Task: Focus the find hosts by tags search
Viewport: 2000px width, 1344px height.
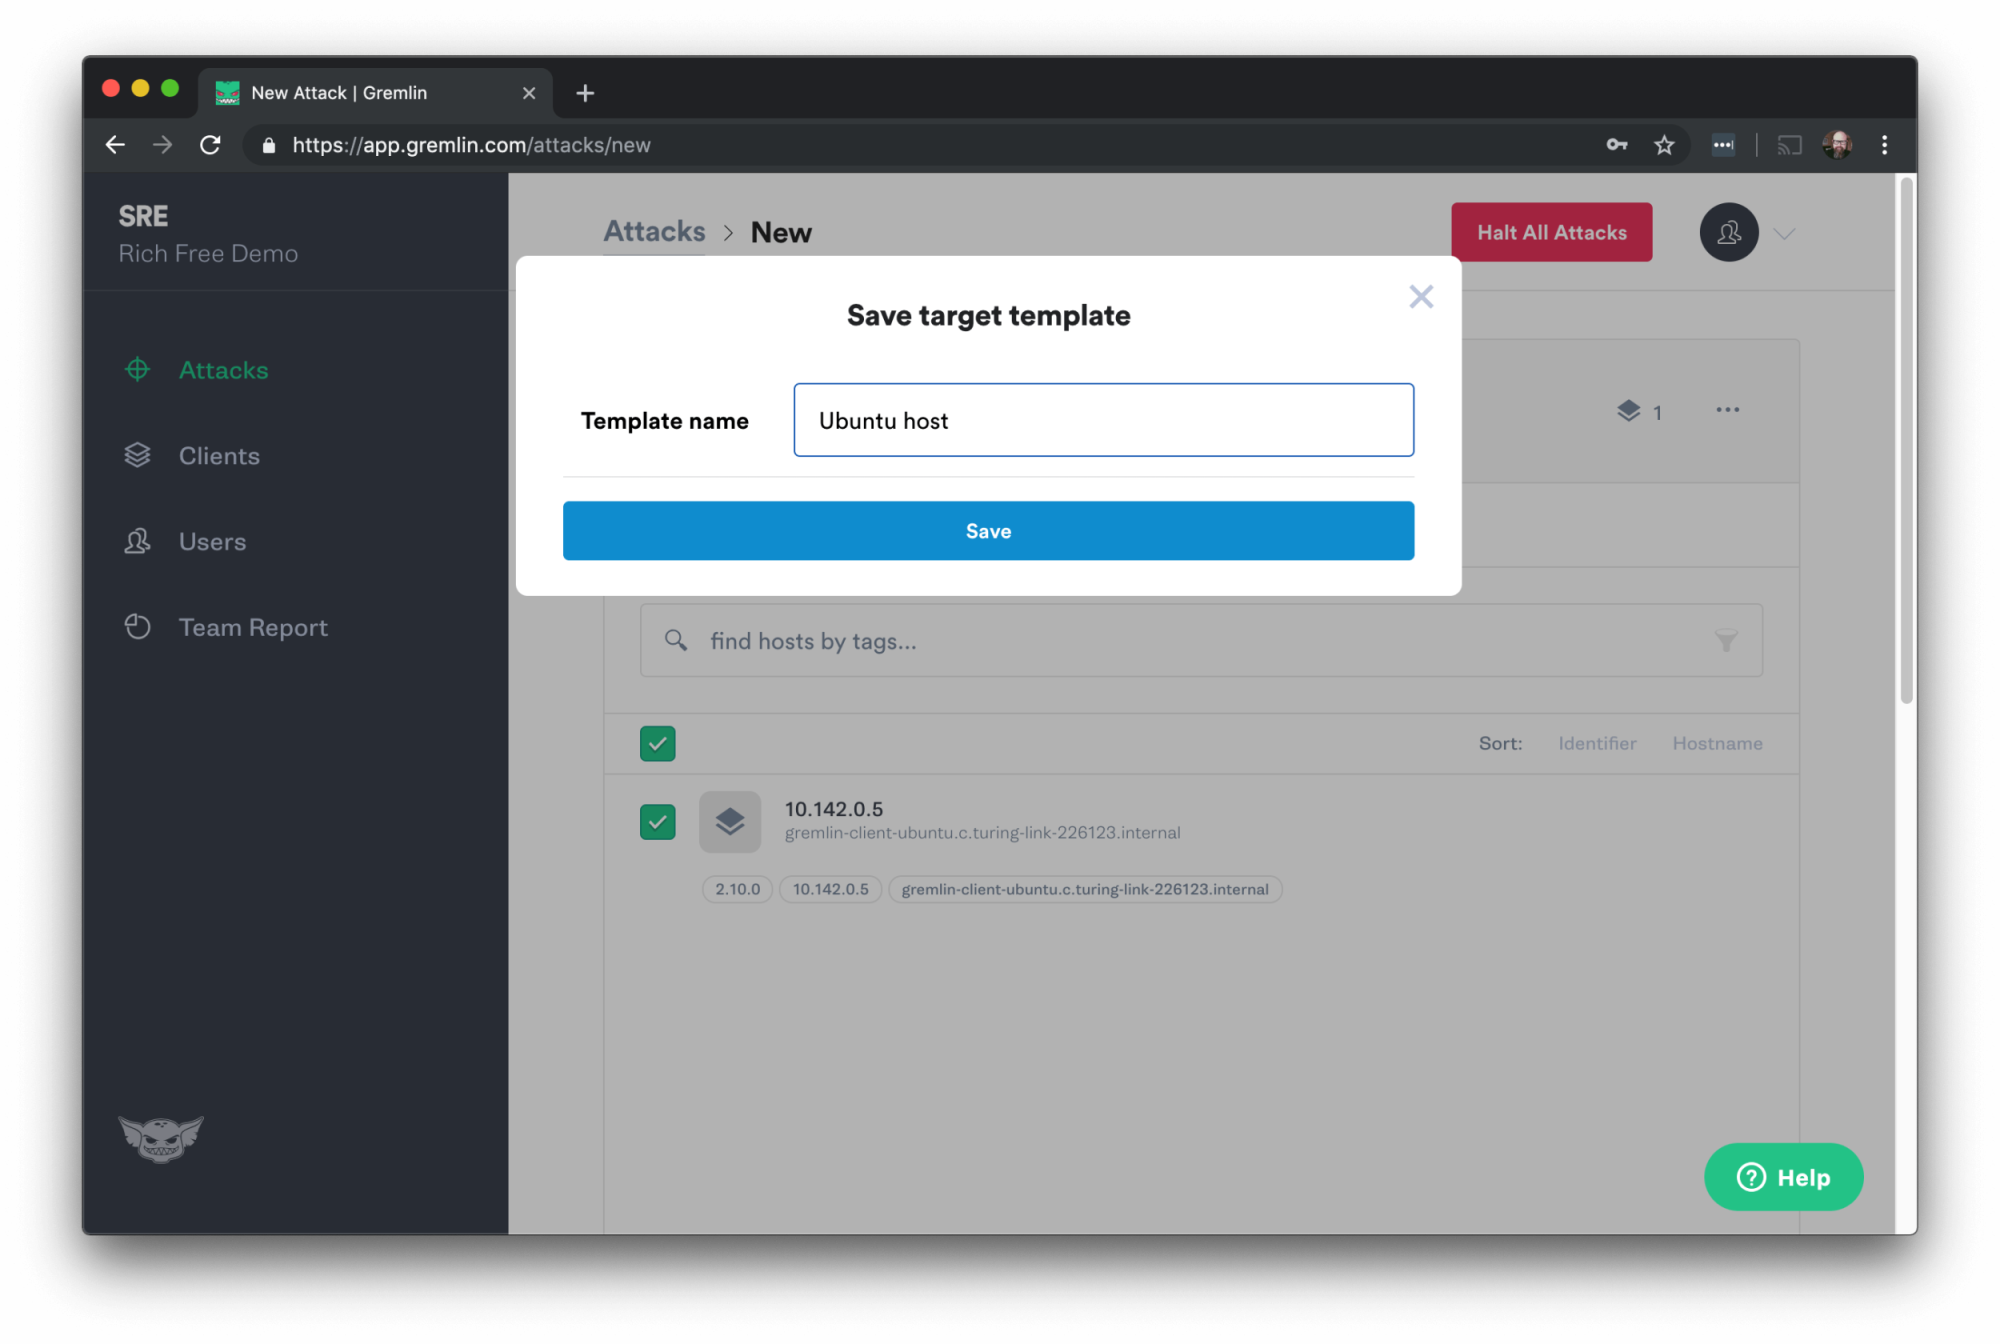Action: [1201, 641]
